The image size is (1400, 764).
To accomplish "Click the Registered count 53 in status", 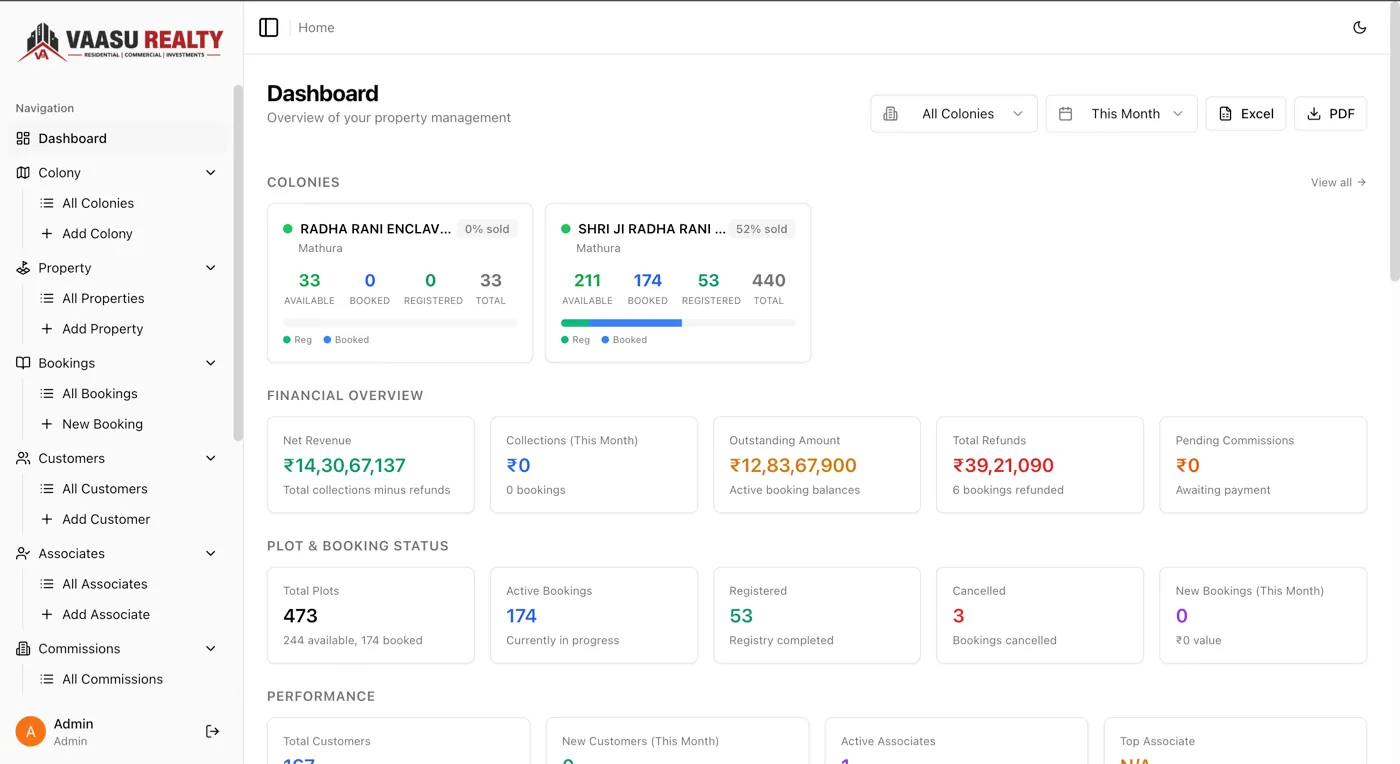I will [741, 616].
